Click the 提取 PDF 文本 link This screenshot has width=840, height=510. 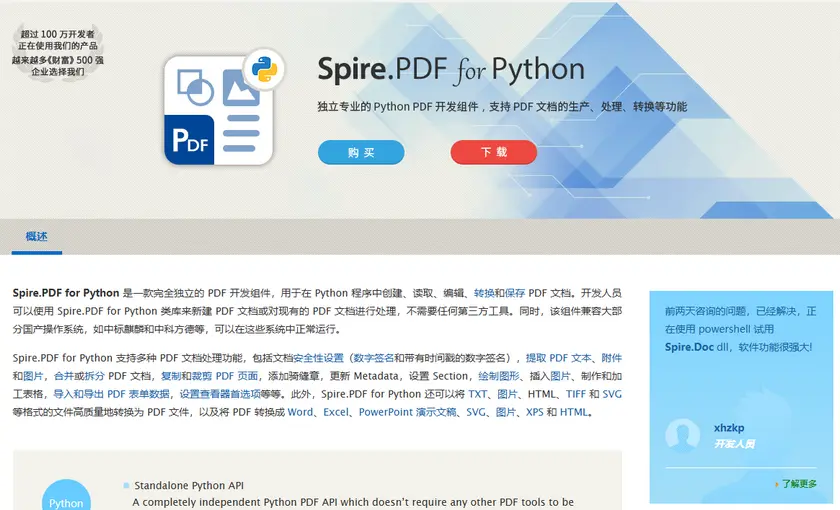(x=558, y=358)
